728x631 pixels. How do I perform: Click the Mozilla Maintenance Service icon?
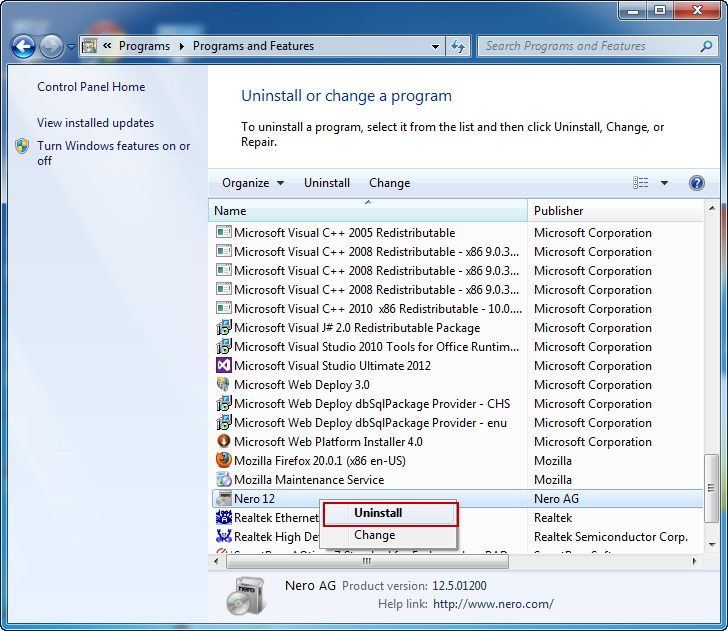tap(224, 480)
